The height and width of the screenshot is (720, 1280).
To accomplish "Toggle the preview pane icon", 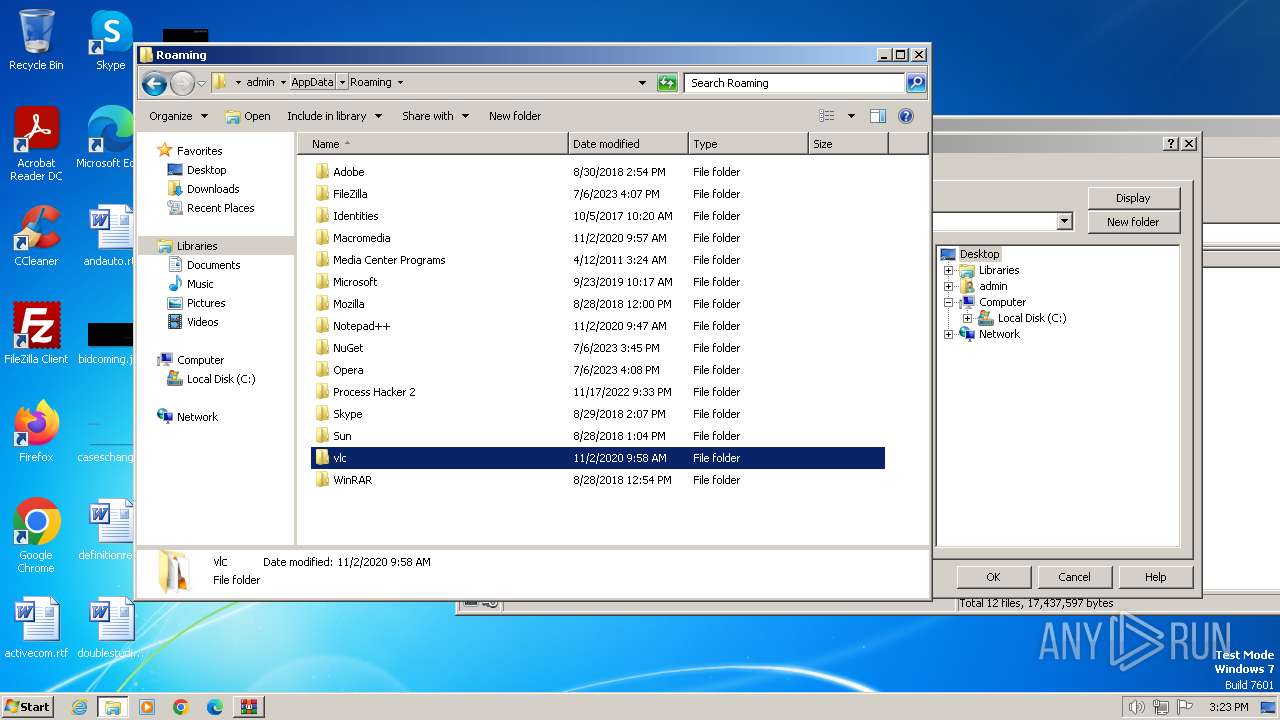I will [x=877, y=116].
